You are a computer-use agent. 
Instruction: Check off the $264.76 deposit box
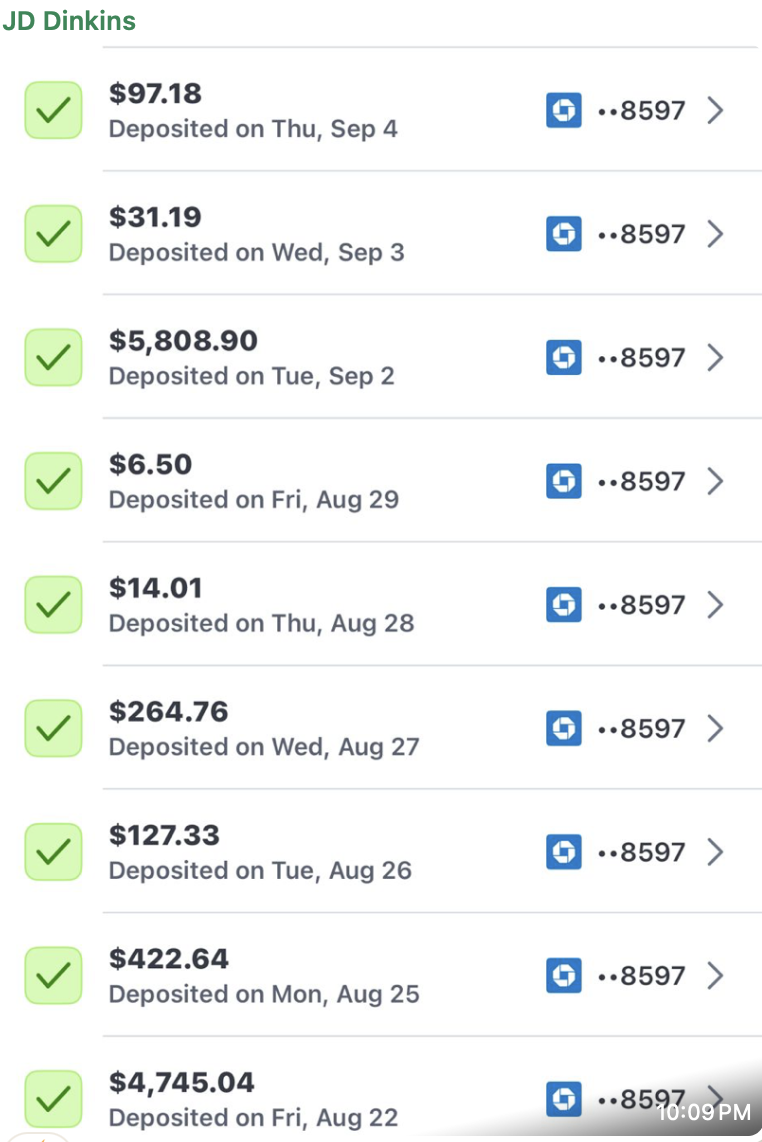pyautogui.click(x=53, y=728)
